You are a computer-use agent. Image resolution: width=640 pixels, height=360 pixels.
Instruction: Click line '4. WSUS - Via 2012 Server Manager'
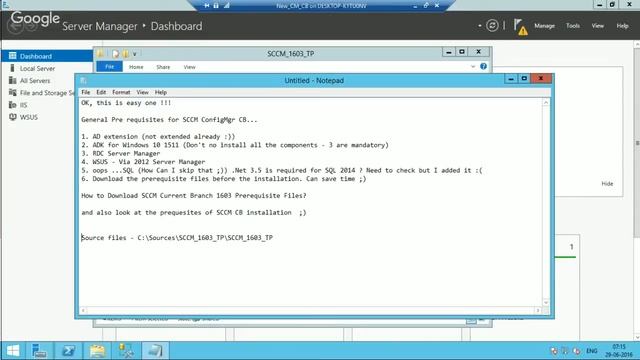click(143, 162)
